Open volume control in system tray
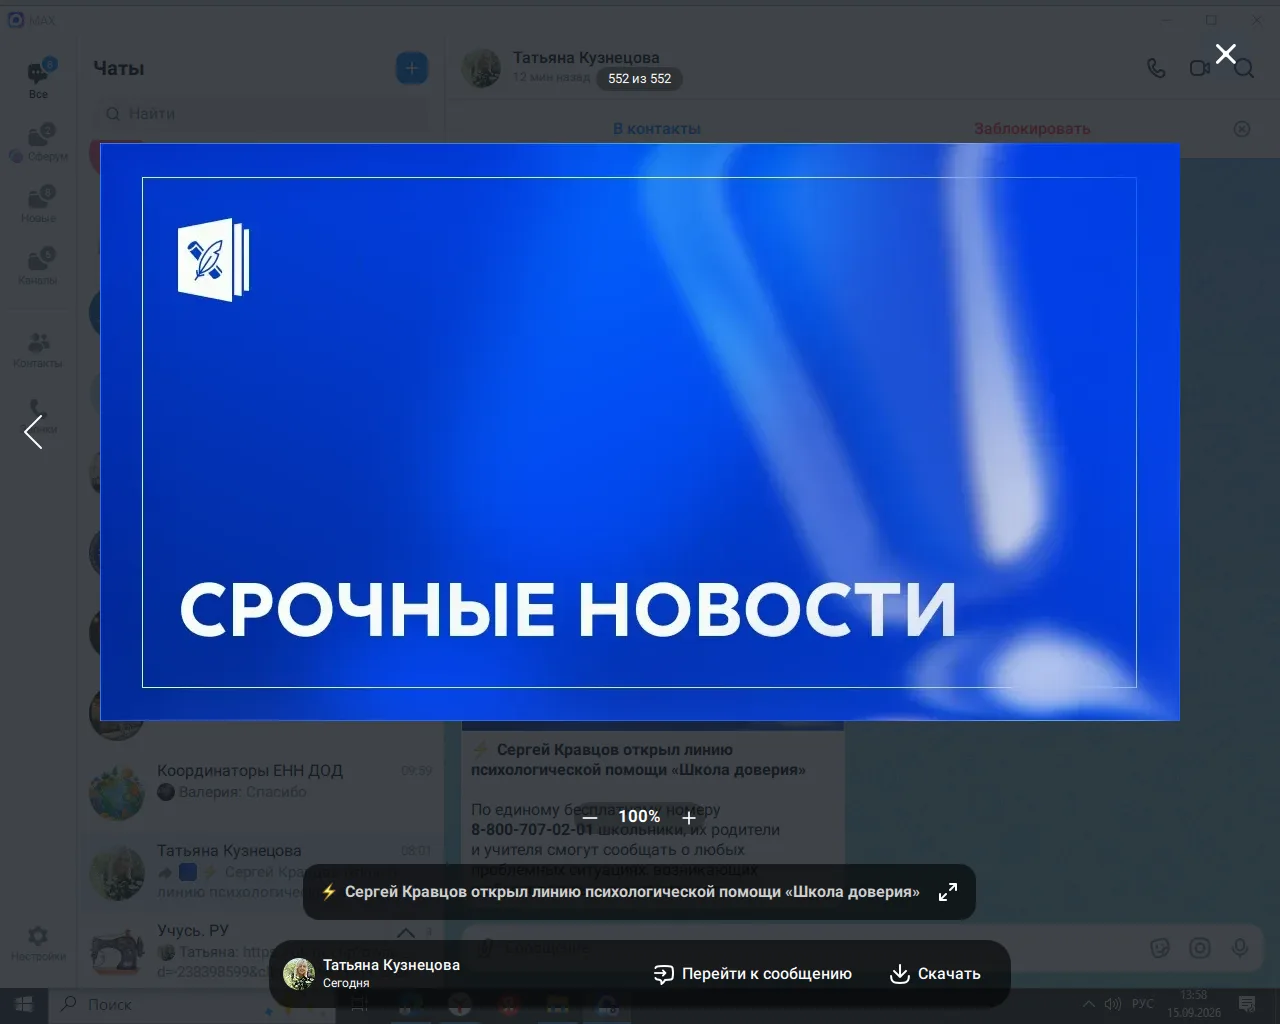This screenshot has height=1024, width=1280. [x=1112, y=1004]
